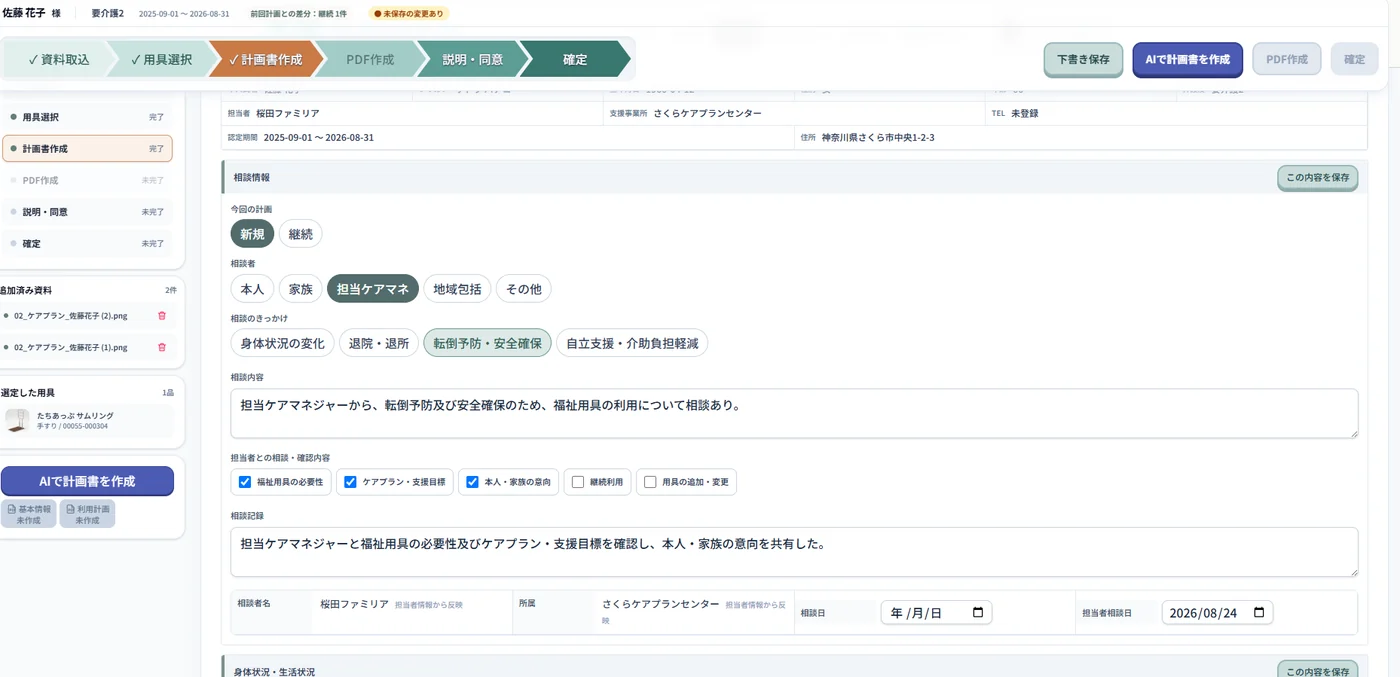1400x677 pixels.
Task: Save 相談情報 section with この内容を保存
Action: coord(1317,177)
